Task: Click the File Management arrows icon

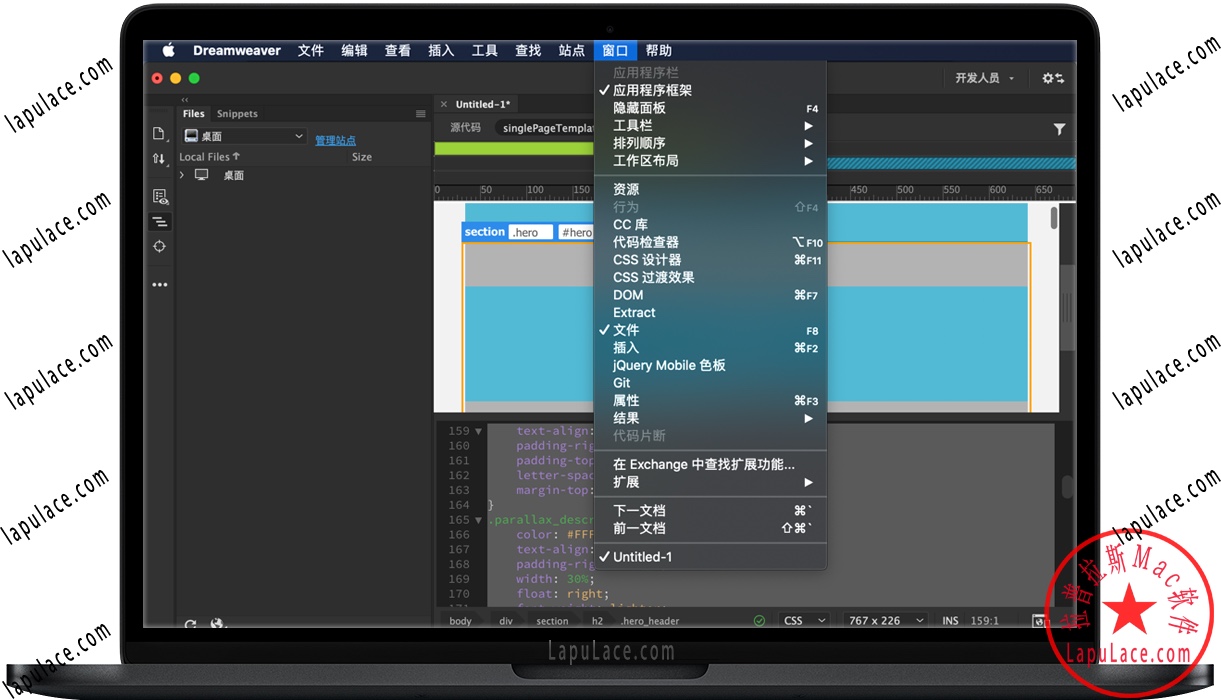Action: click(159, 159)
